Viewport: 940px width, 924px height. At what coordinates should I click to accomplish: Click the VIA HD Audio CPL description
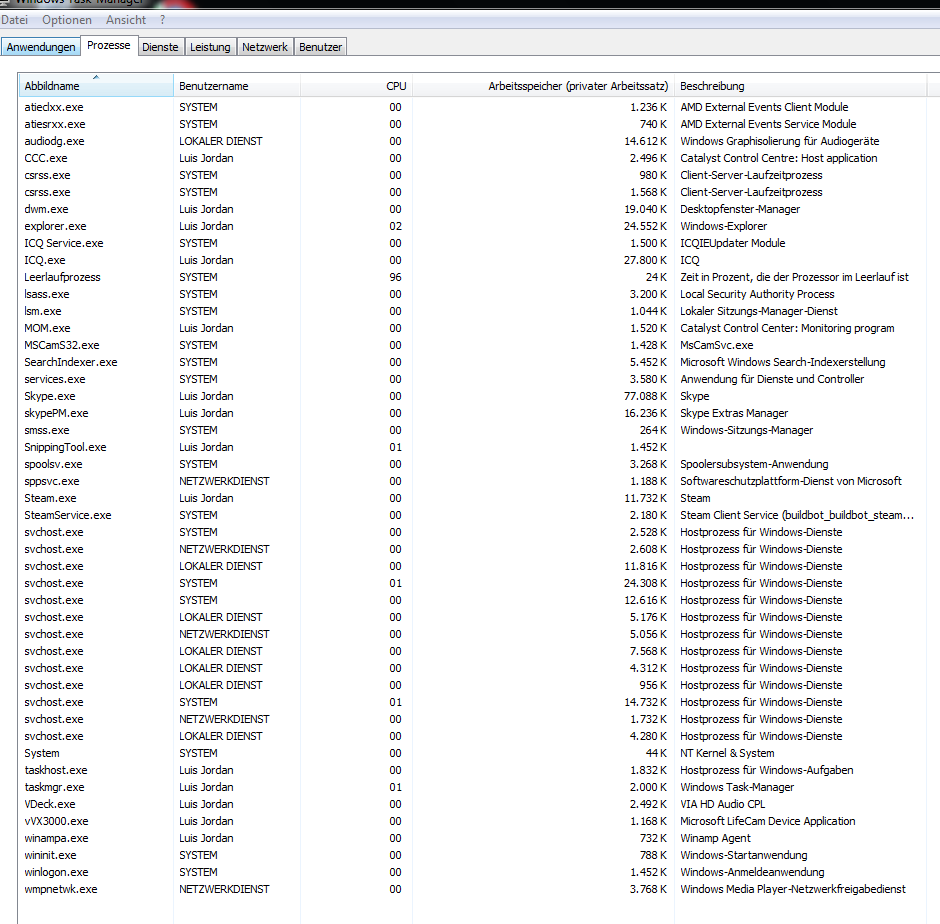pyautogui.click(x=722, y=803)
